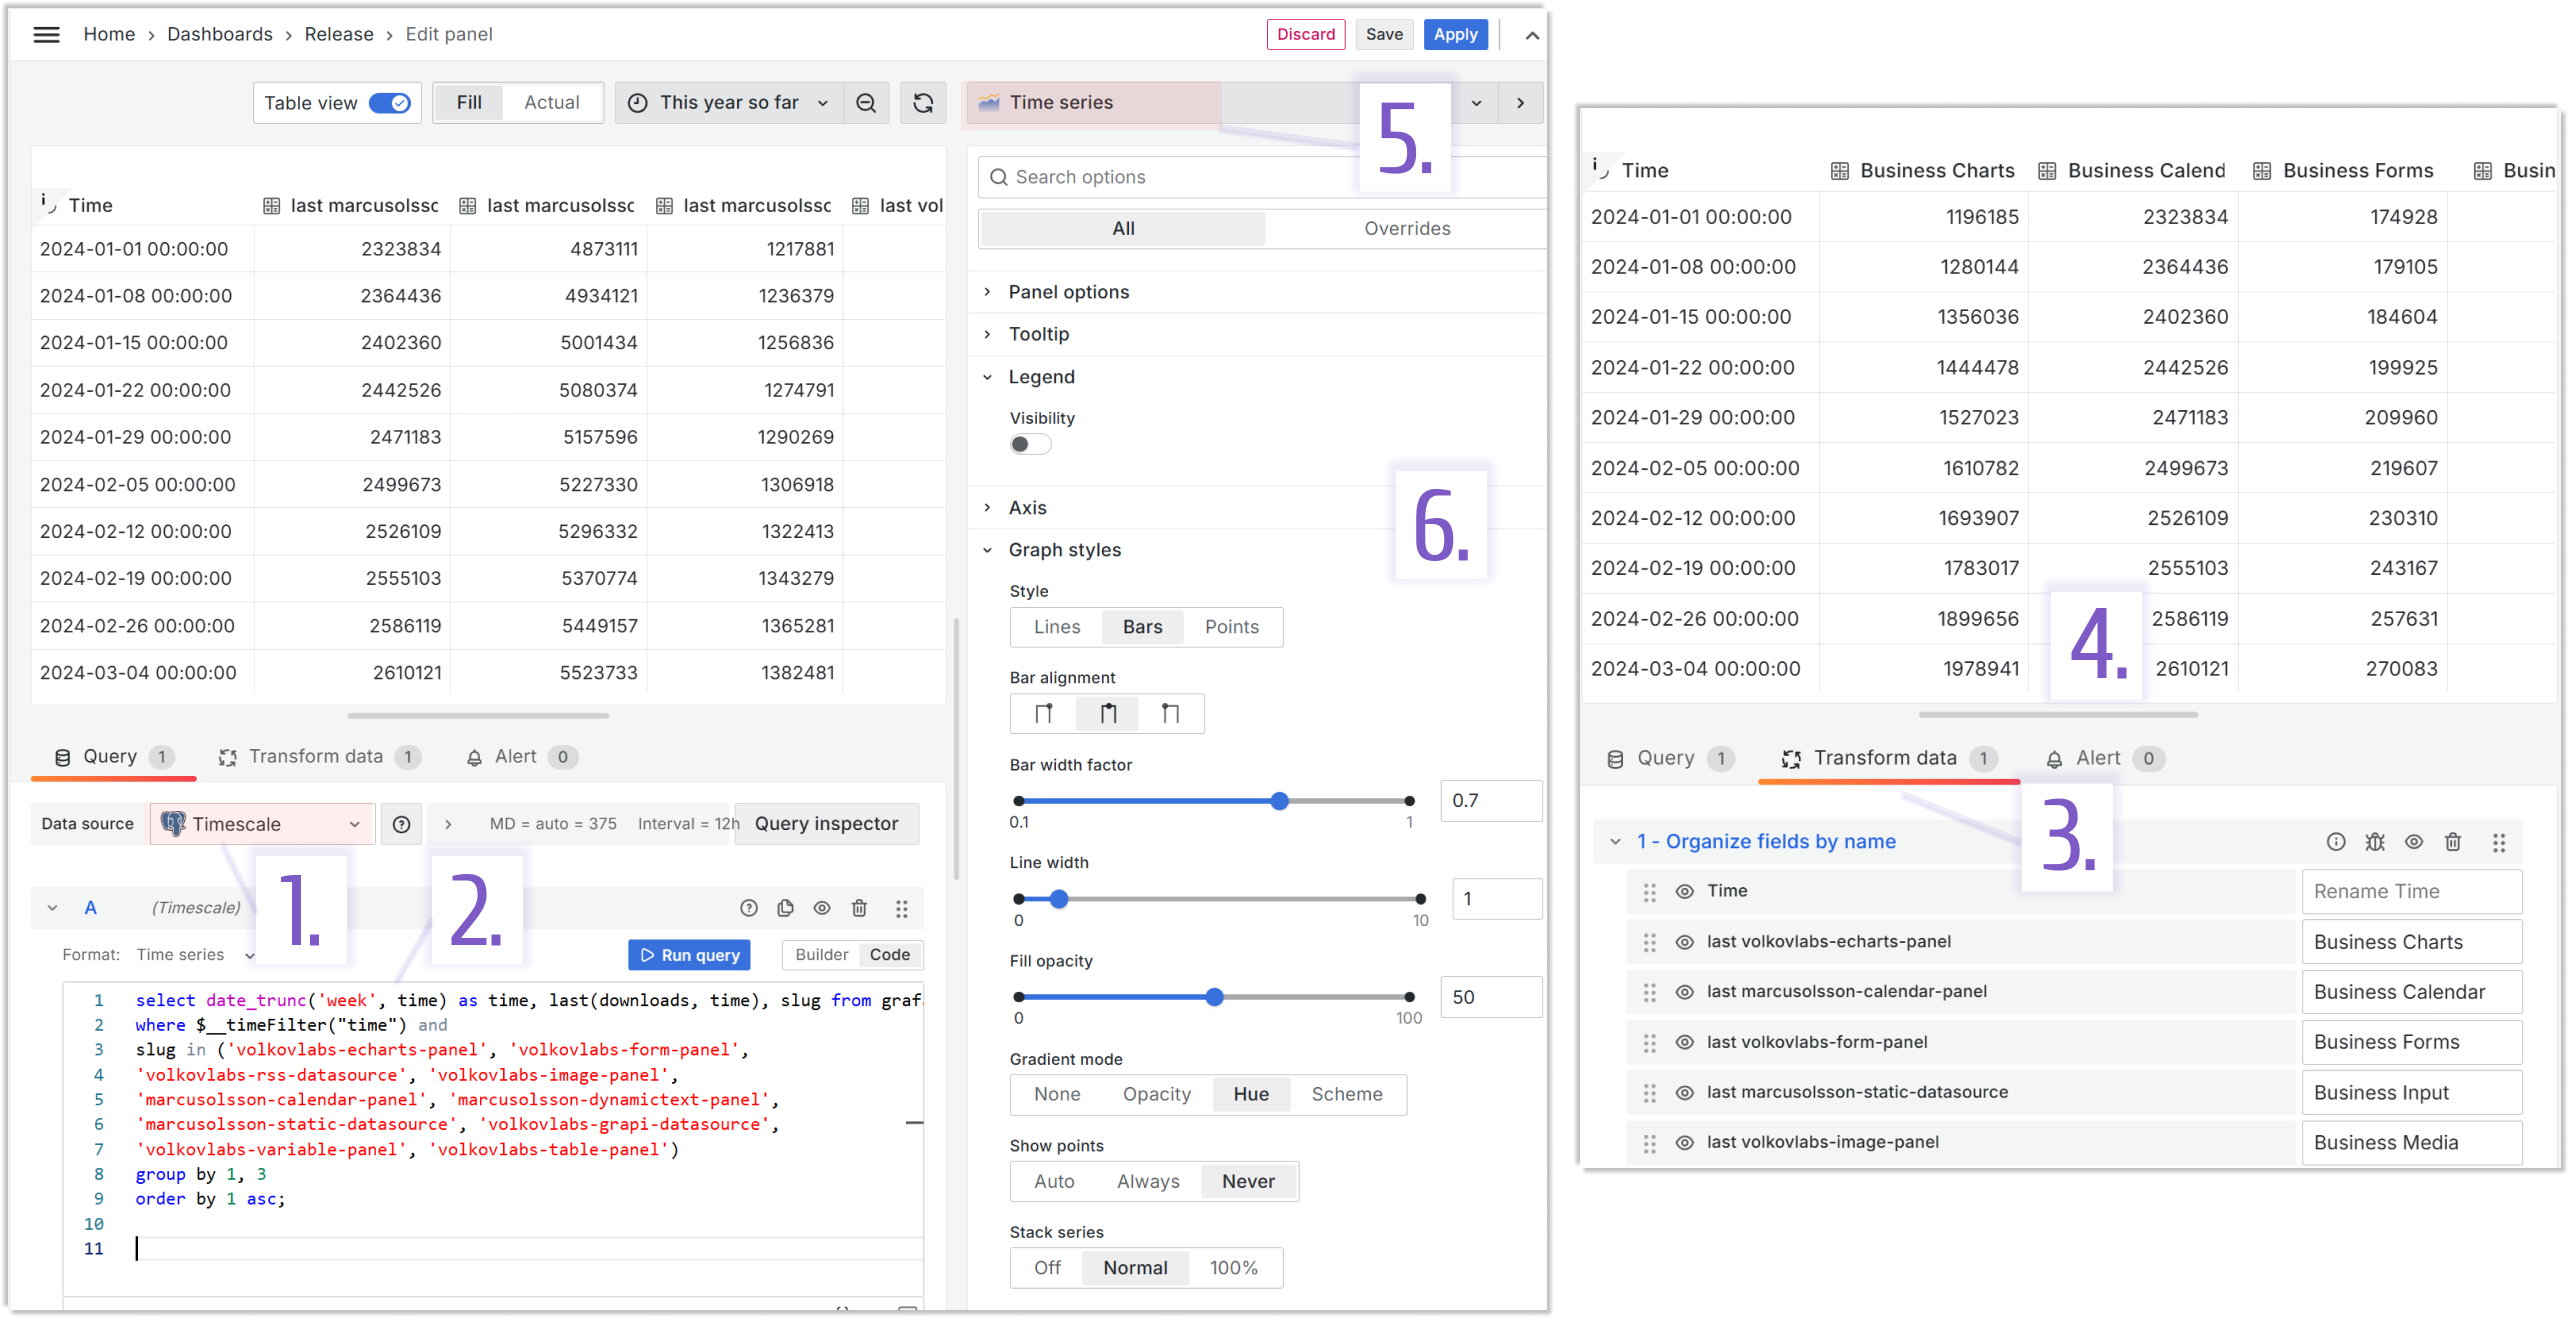Open Format Time series dropdown

(195, 956)
